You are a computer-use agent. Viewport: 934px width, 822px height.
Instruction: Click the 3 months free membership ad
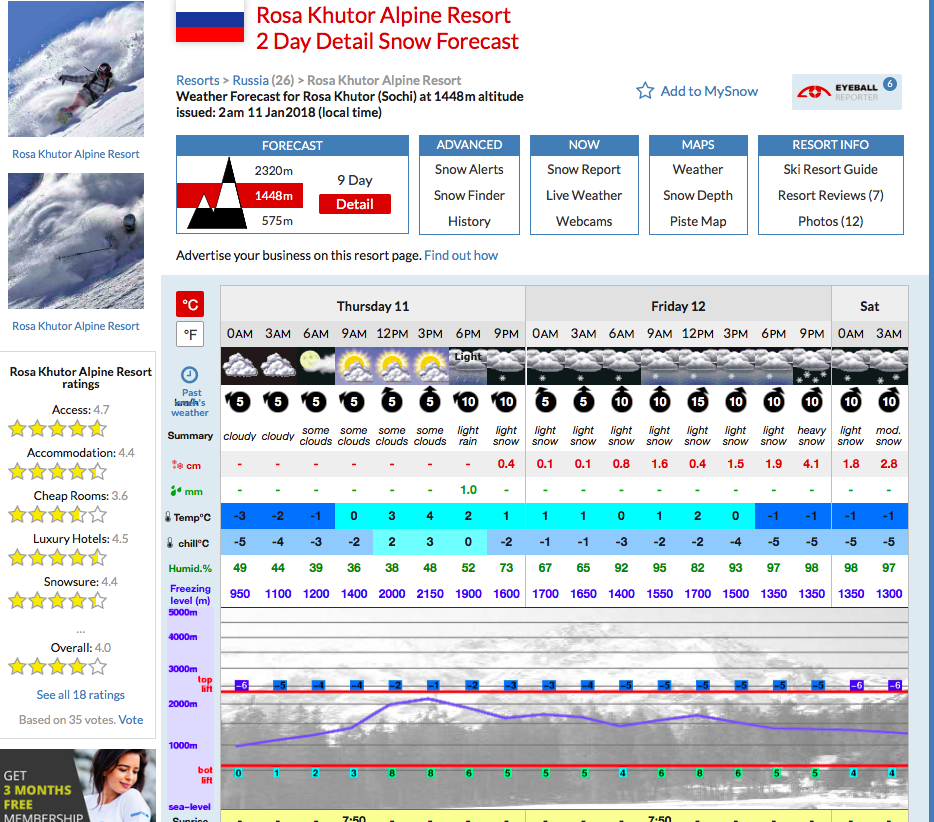coord(77,786)
